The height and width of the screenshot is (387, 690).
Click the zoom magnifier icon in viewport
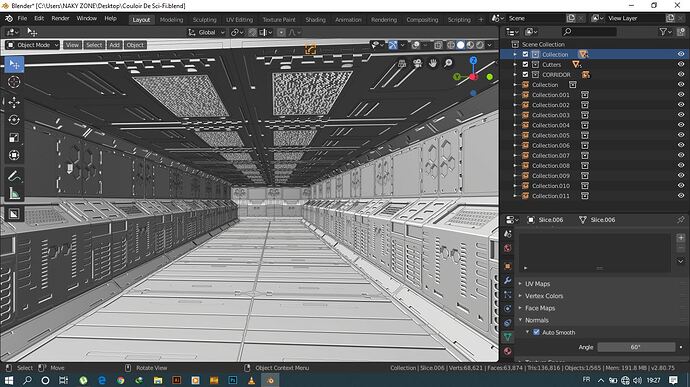[448, 63]
